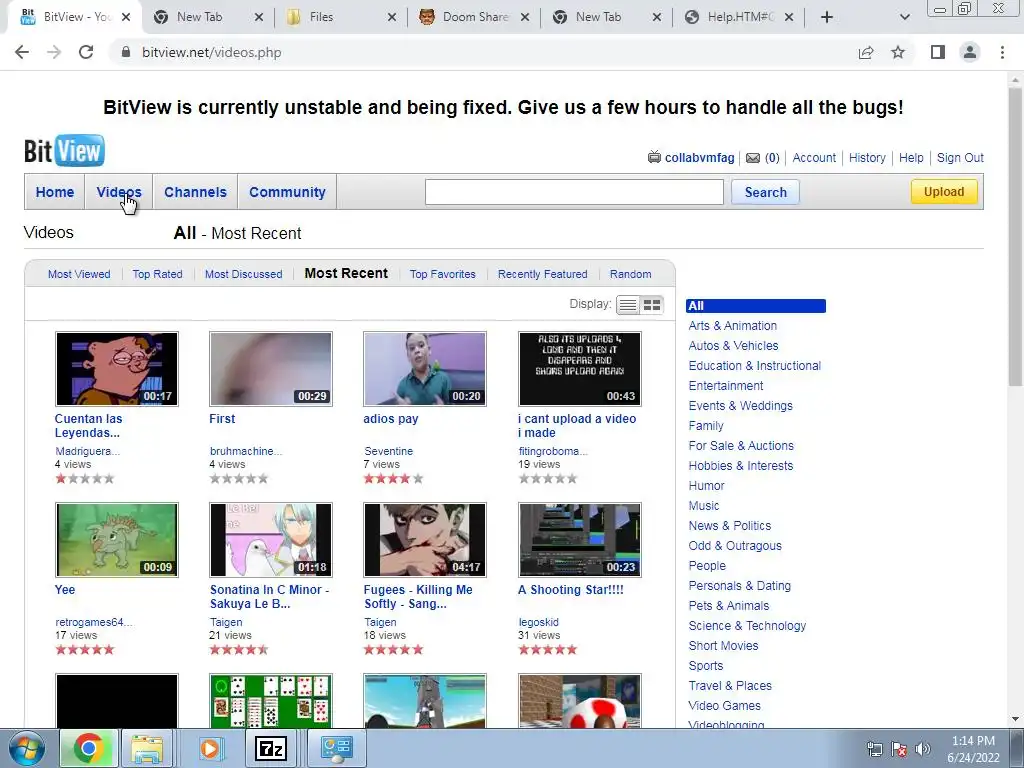The image size is (1024, 768).
Task: Open collabvmfag profile link
Action: click(699, 158)
